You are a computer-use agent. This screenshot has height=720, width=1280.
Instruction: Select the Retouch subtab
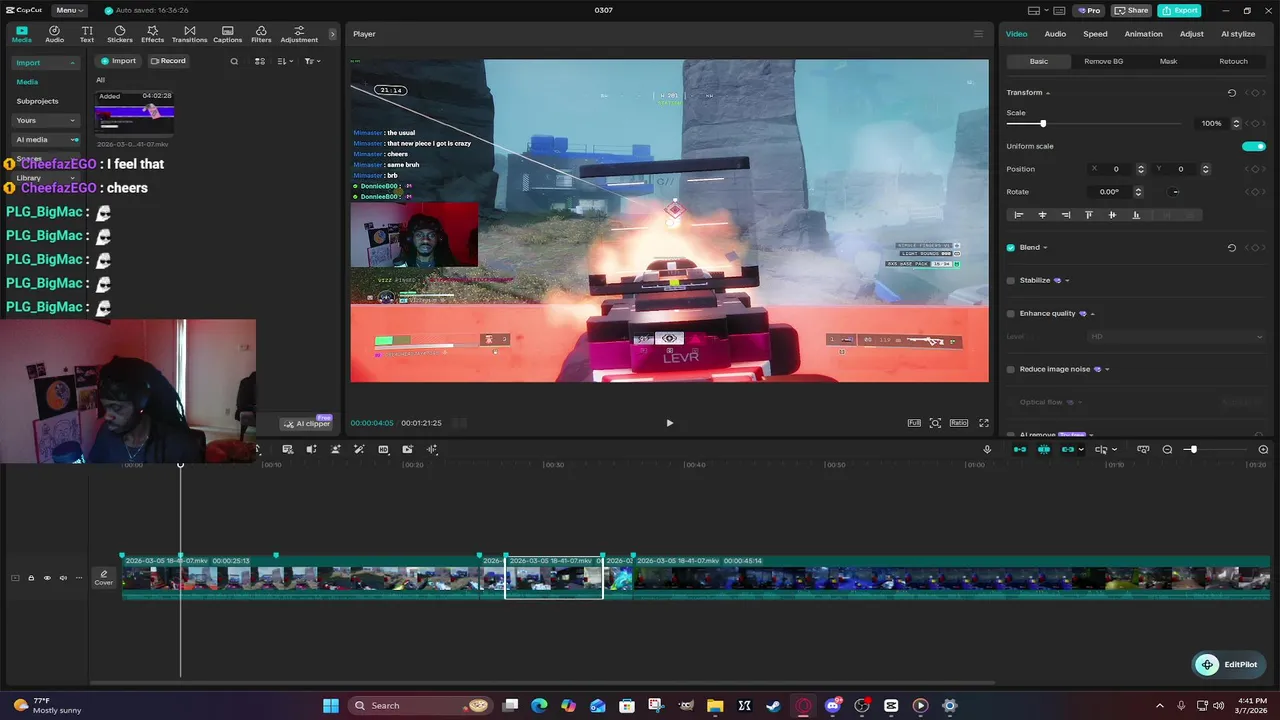(1233, 61)
